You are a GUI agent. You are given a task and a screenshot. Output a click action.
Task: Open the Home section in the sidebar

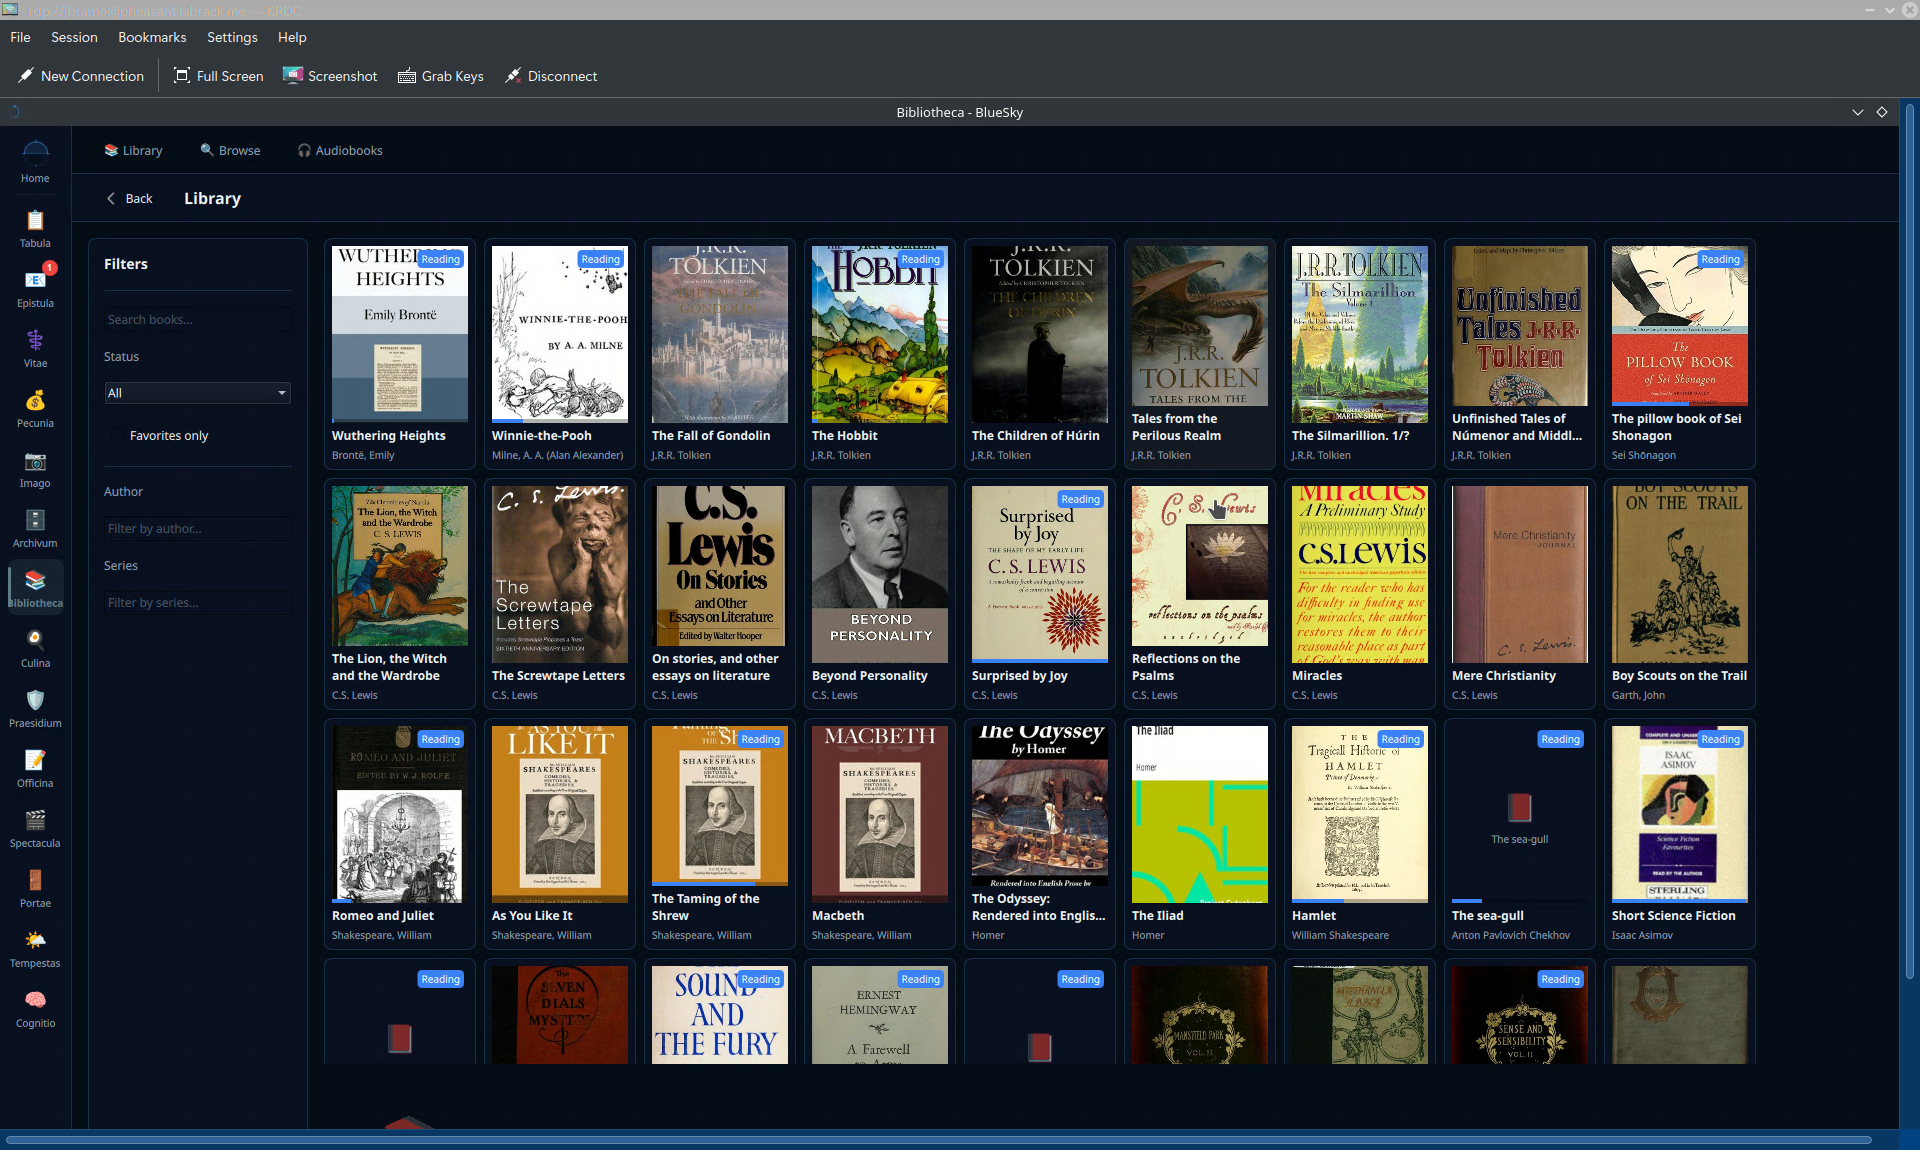click(x=35, y=160)
